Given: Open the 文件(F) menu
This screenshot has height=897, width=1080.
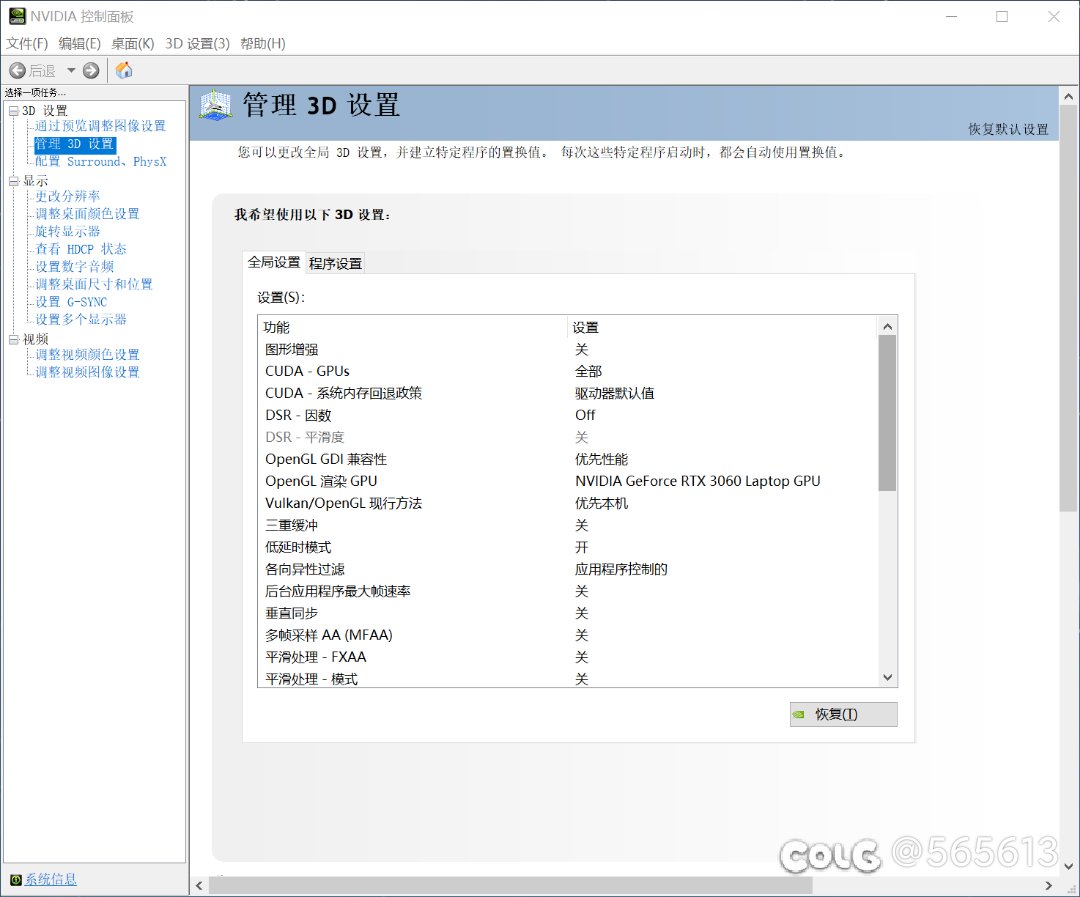Looking at the screenshot, I should point(27,43).
